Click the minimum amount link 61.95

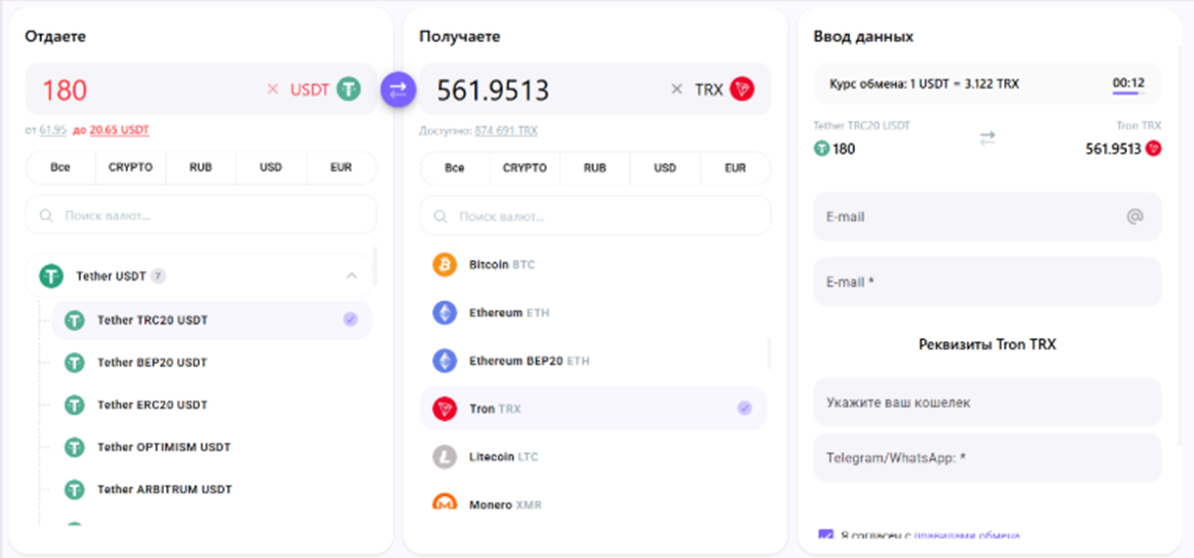click(53, 131)
